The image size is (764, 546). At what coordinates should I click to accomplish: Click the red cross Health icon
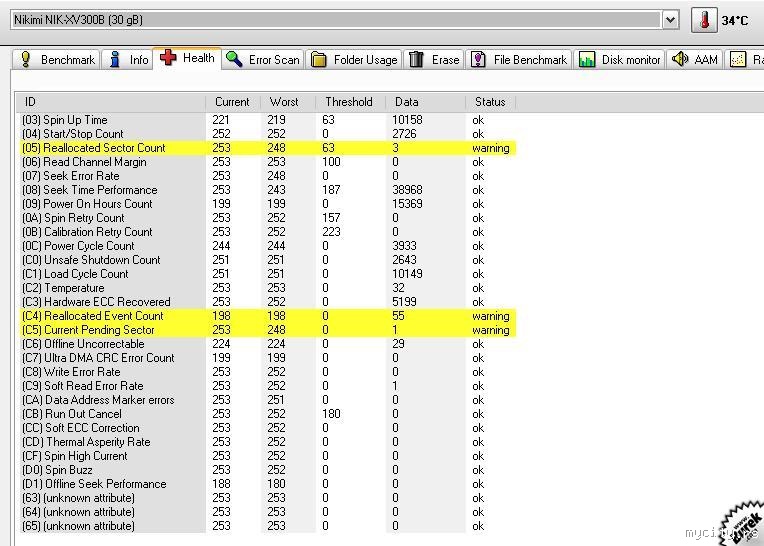click(168, 57)
